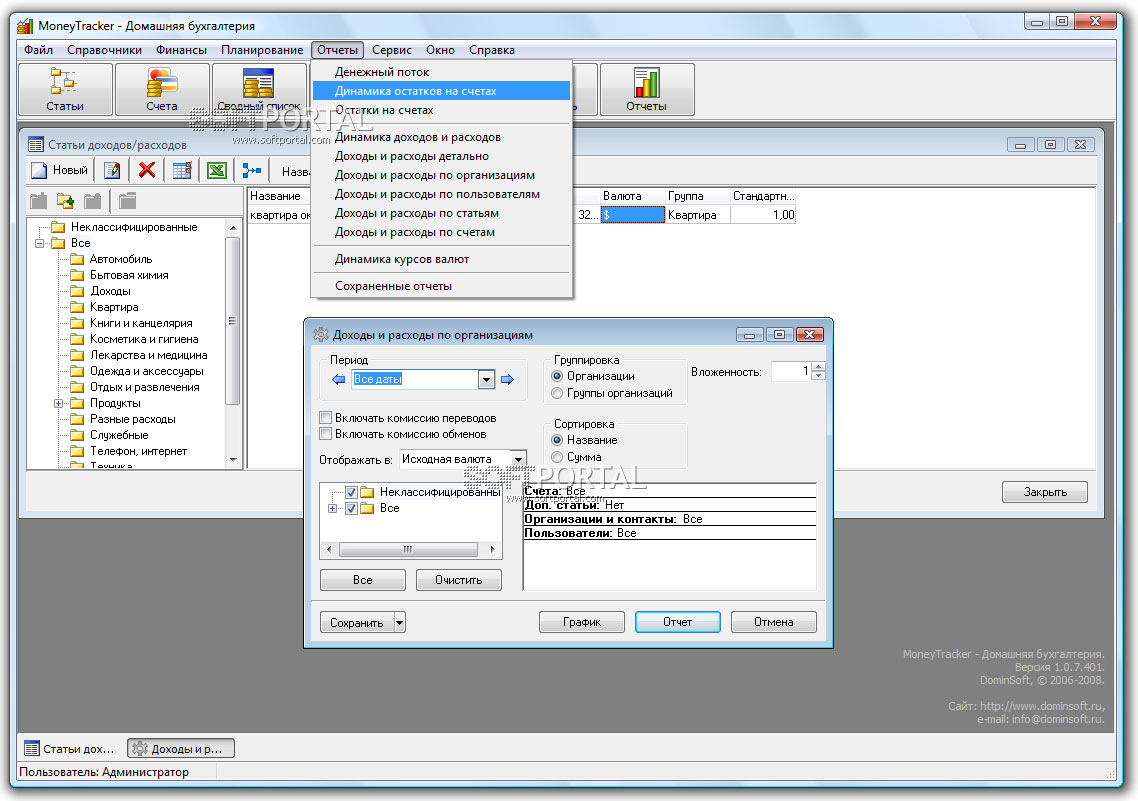Expand the Все node in dialog tree
1138x801 pixels.
(x=332, y=508)
